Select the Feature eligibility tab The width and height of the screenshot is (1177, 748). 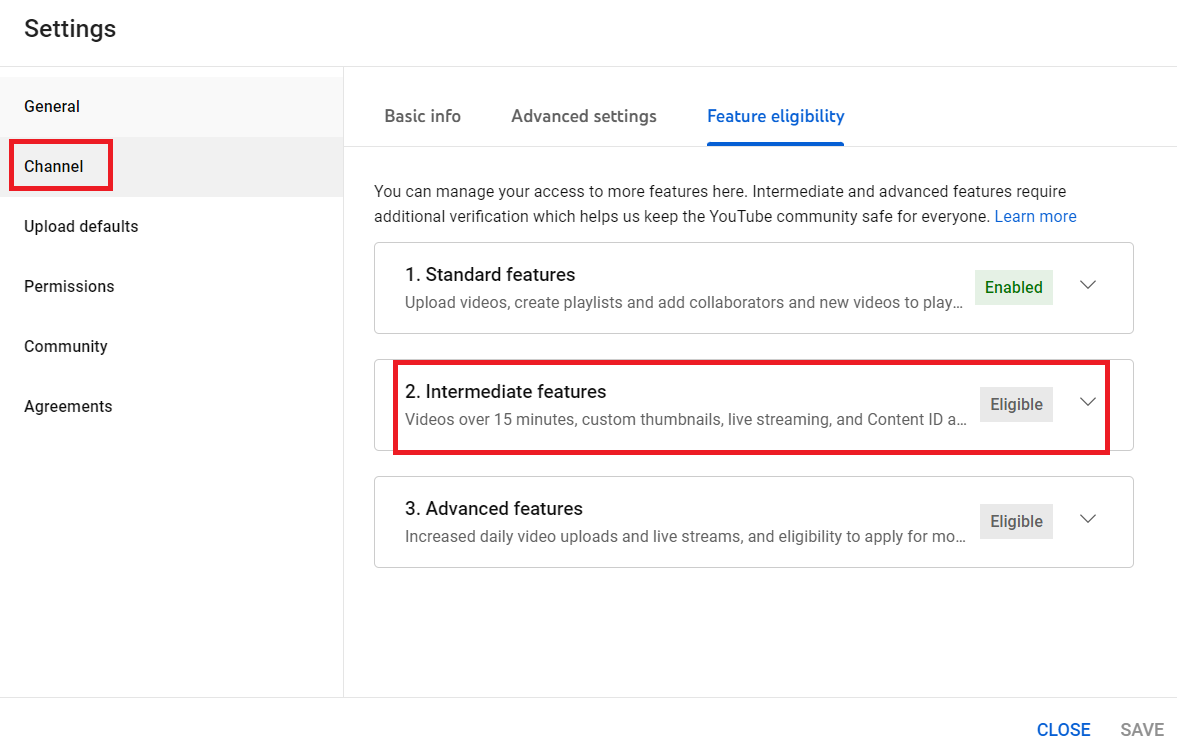(x=775, y=116)
